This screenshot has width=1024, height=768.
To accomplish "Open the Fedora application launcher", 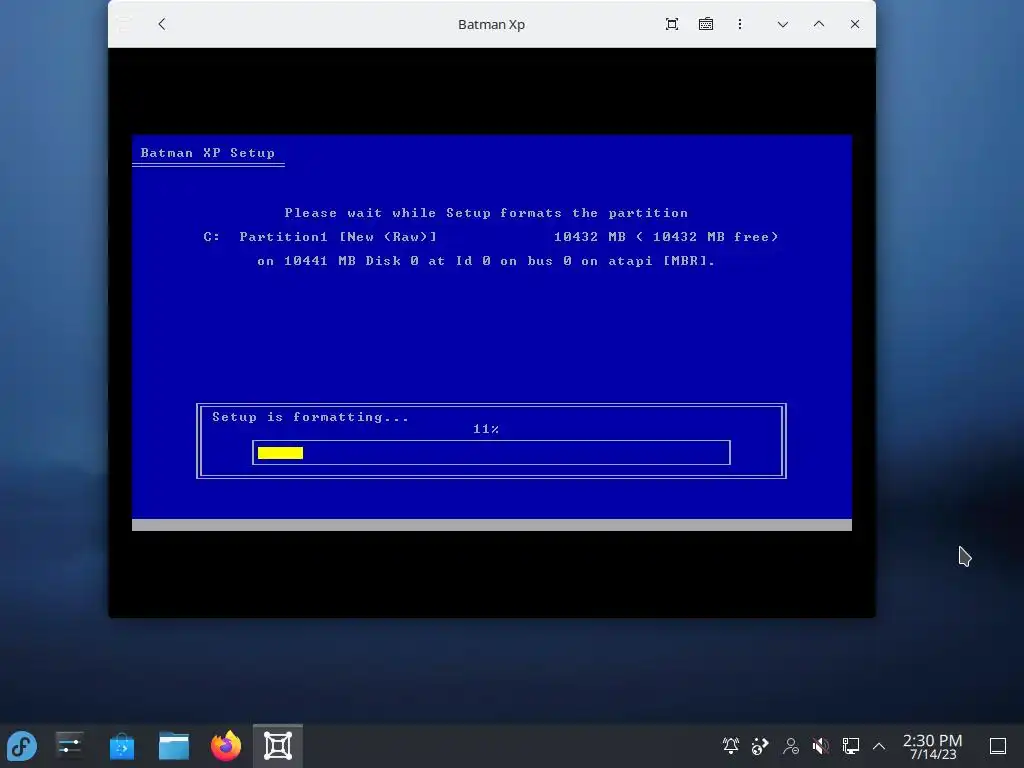I will (x=22, y=746).
